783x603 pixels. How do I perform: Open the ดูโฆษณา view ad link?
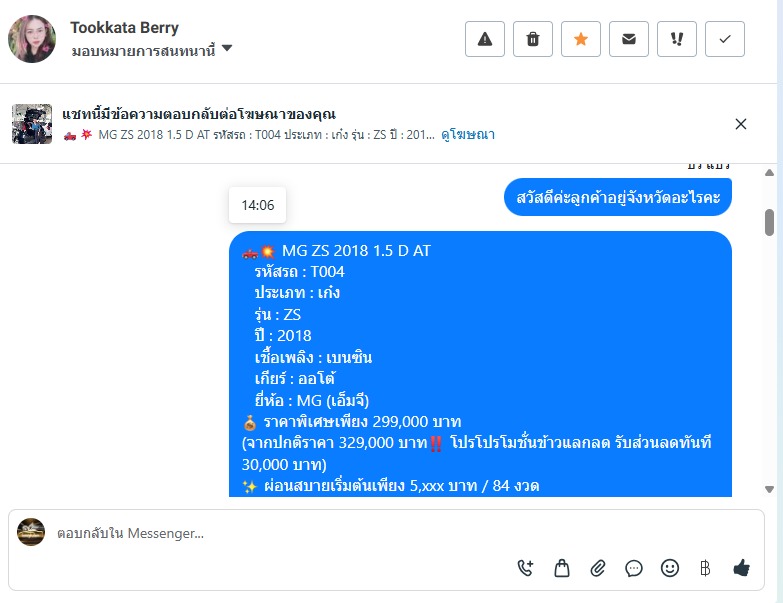467,134
